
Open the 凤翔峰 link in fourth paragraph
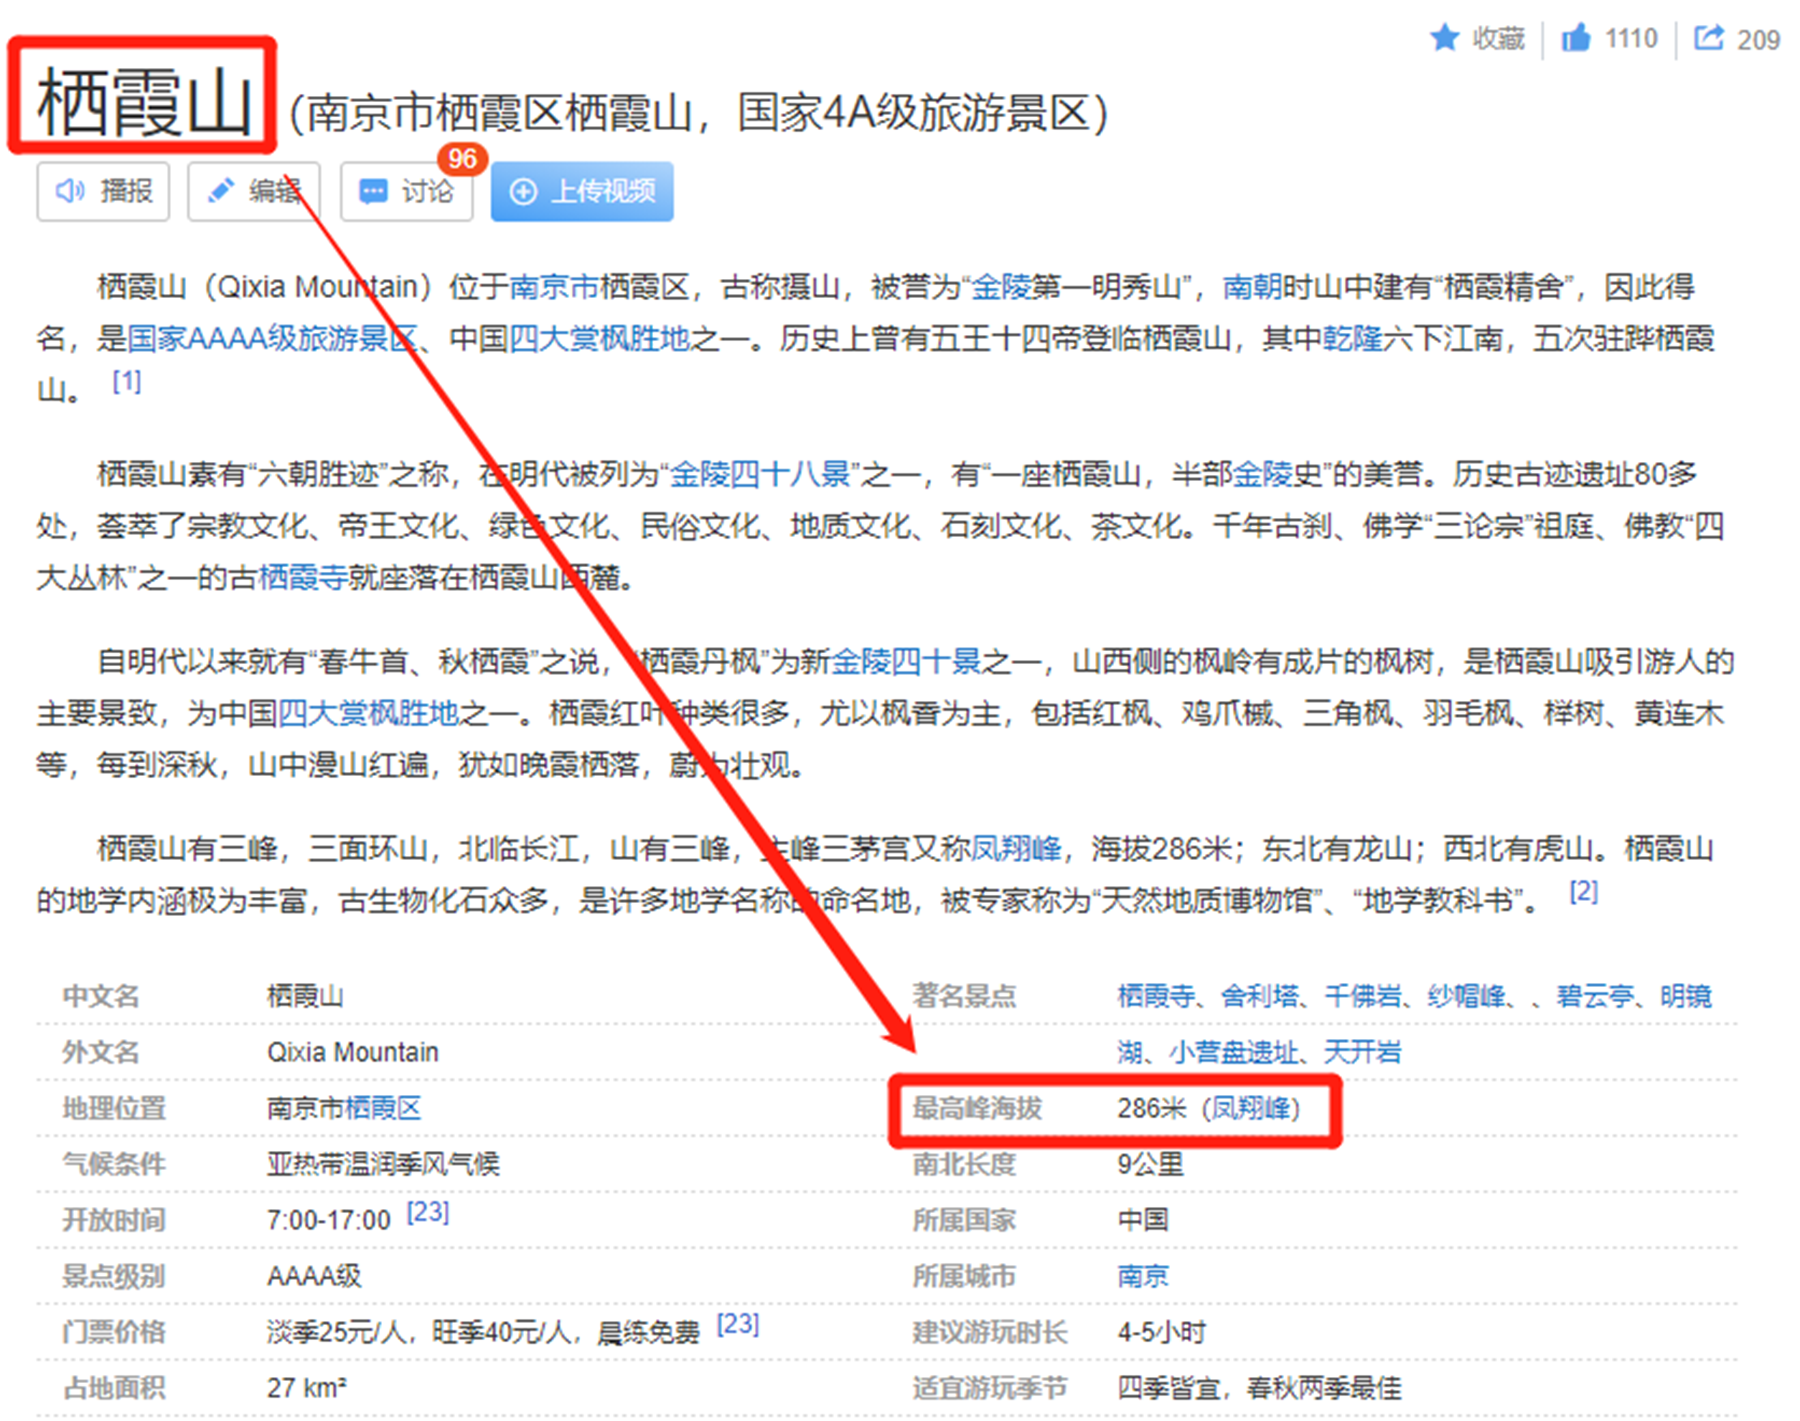point(1016,849)
